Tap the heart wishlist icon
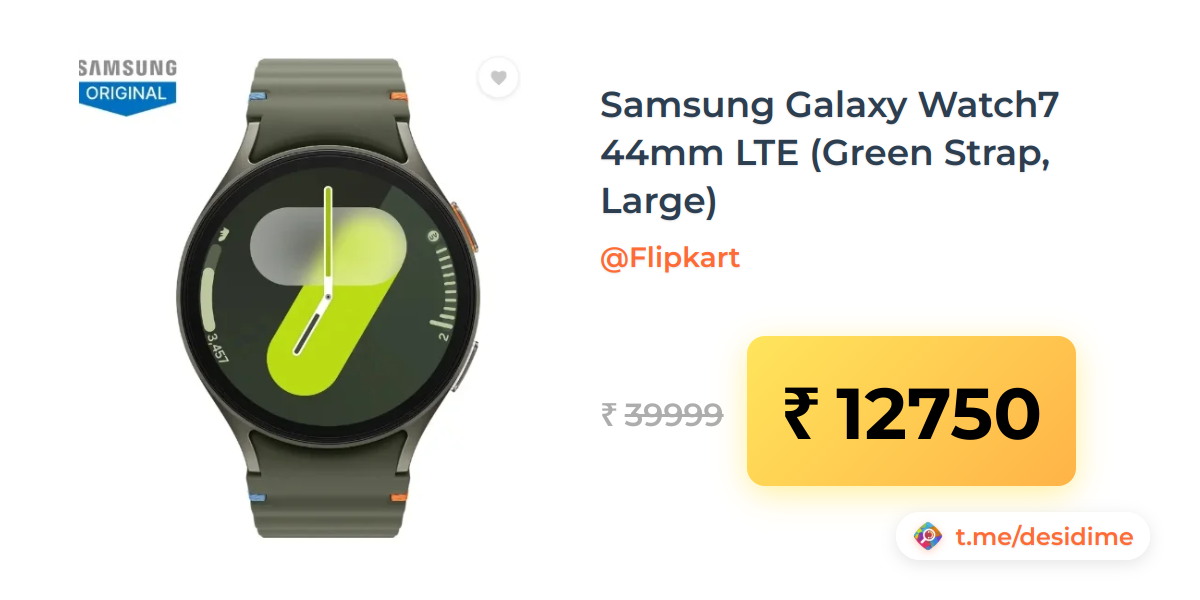 click(x=498, y=78)
